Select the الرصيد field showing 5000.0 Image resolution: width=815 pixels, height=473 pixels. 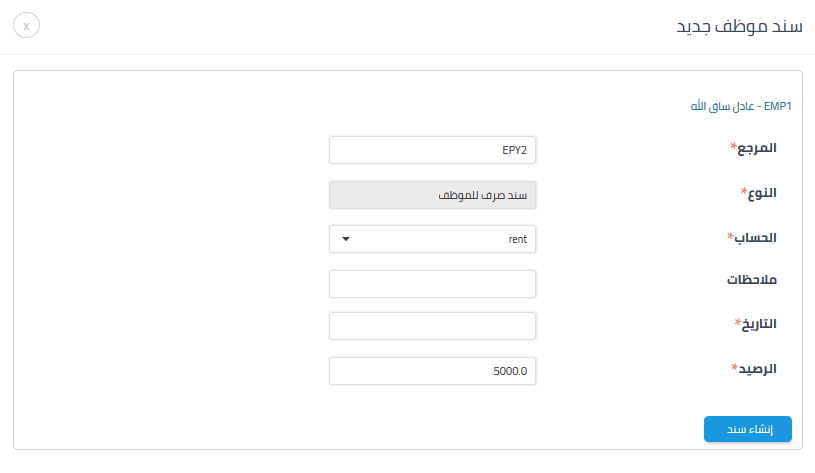[x=432, y=371]
